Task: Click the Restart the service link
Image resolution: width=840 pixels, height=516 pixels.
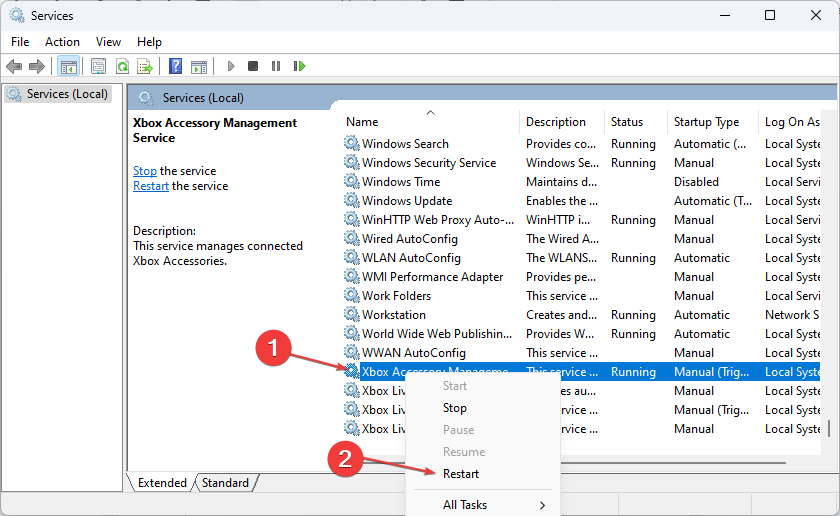Action: point(151,186)
